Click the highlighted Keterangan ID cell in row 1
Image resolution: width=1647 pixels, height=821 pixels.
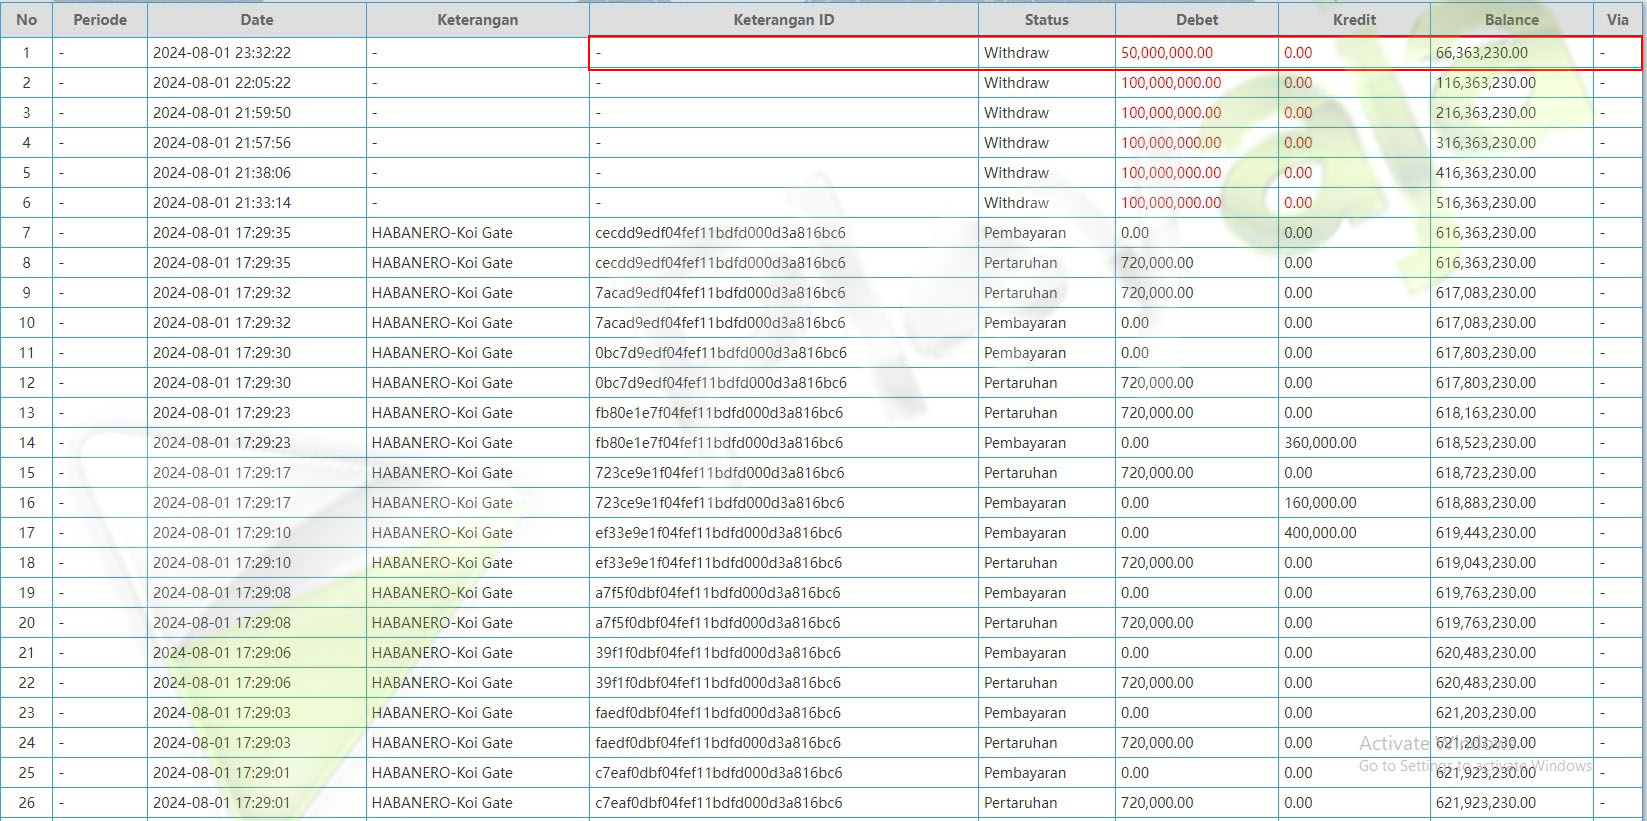(x=783, y=53)
